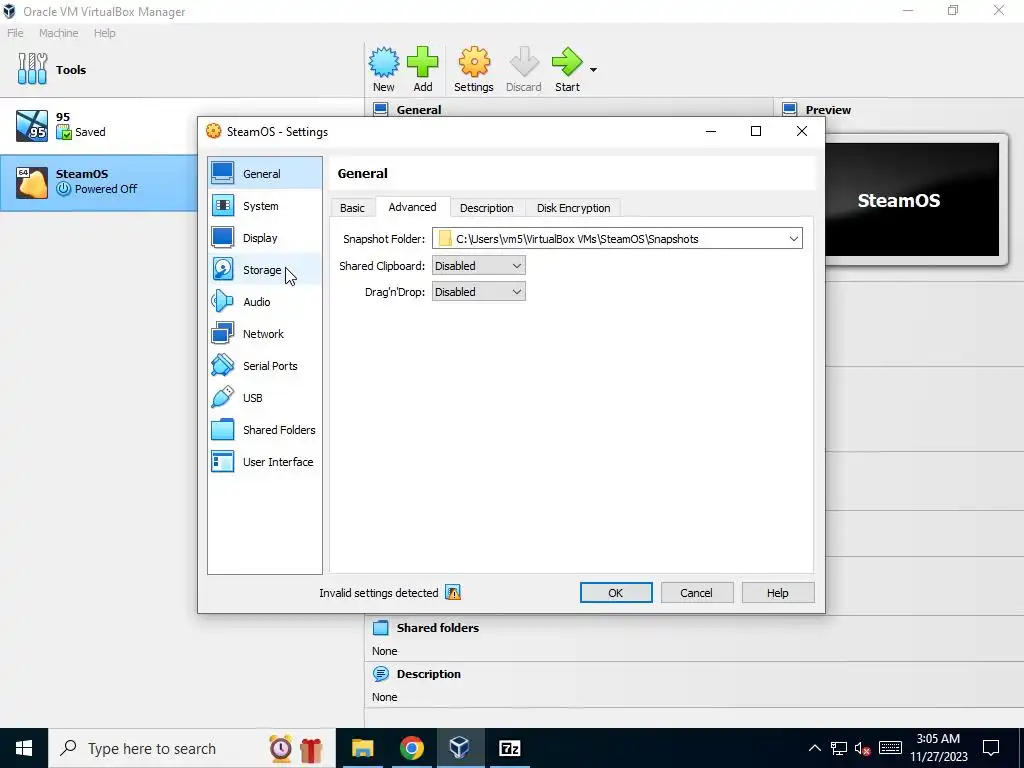Image resolution: width=1024 pixels, height=768 pixels.
Task: Click OK to confirm settings
Action: pos(616,592)
